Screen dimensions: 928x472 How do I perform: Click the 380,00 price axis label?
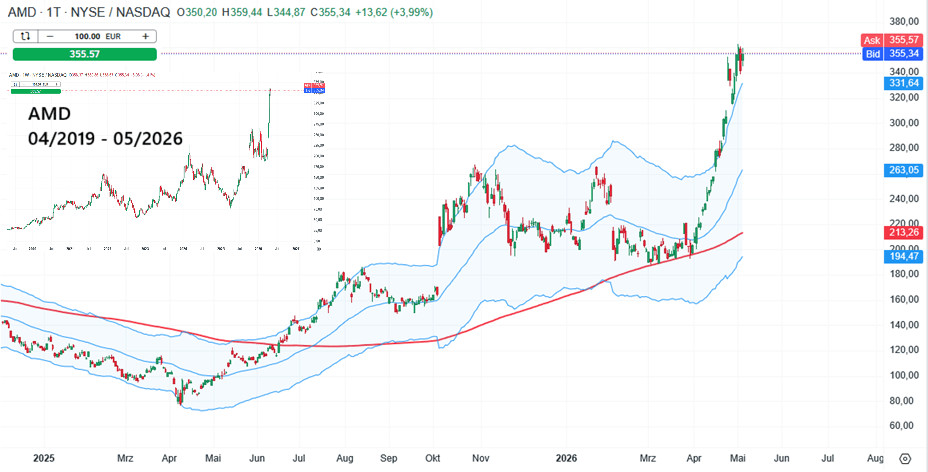coord(903,22)
